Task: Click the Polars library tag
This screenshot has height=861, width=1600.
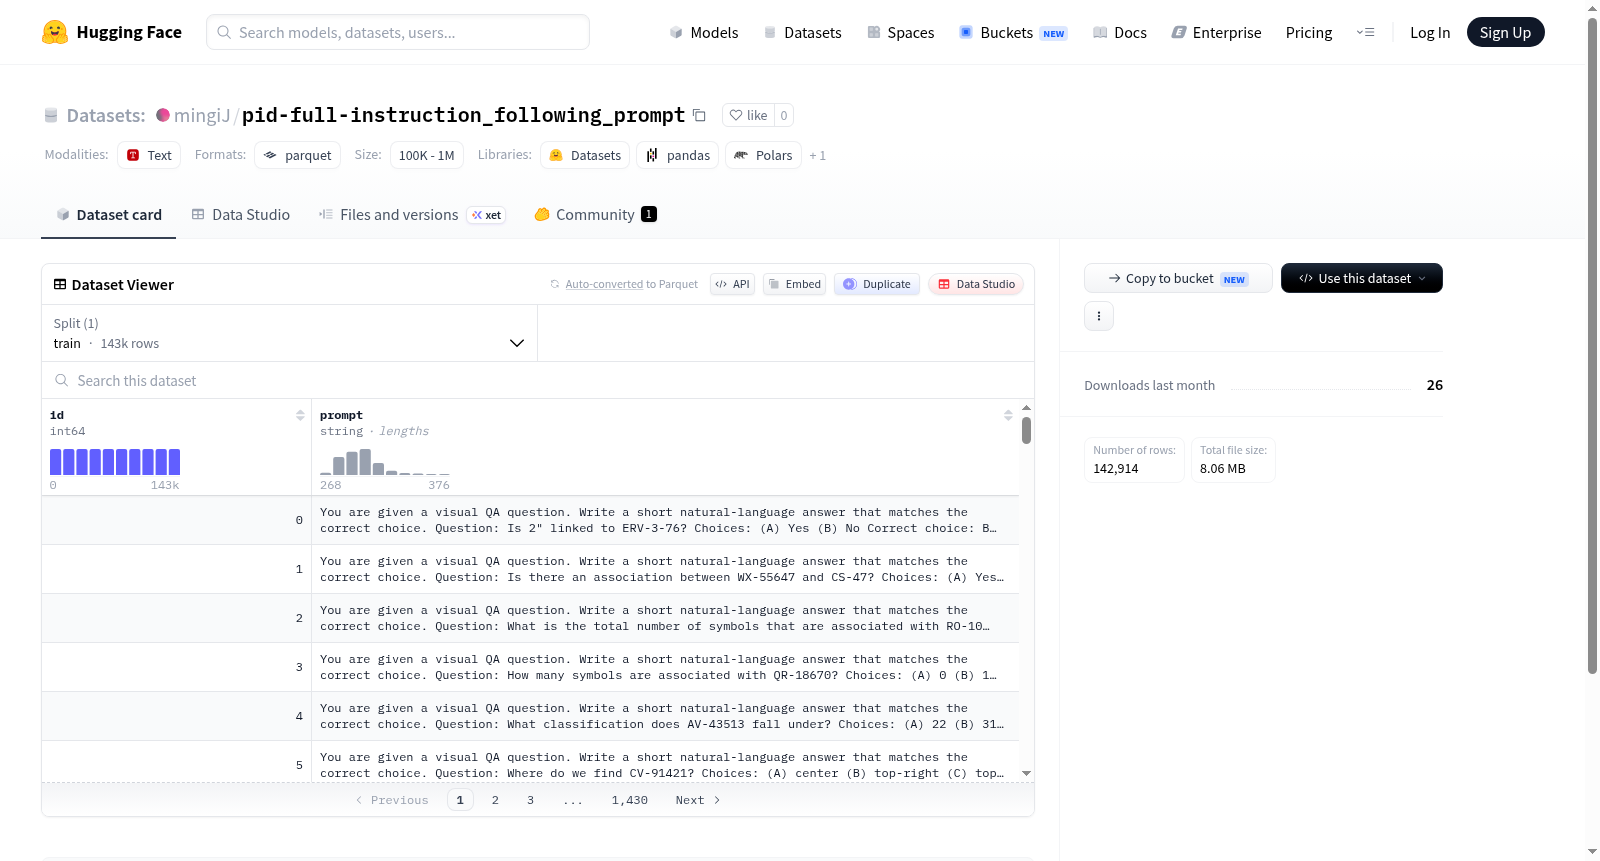Action: click(x=763, y=155)
